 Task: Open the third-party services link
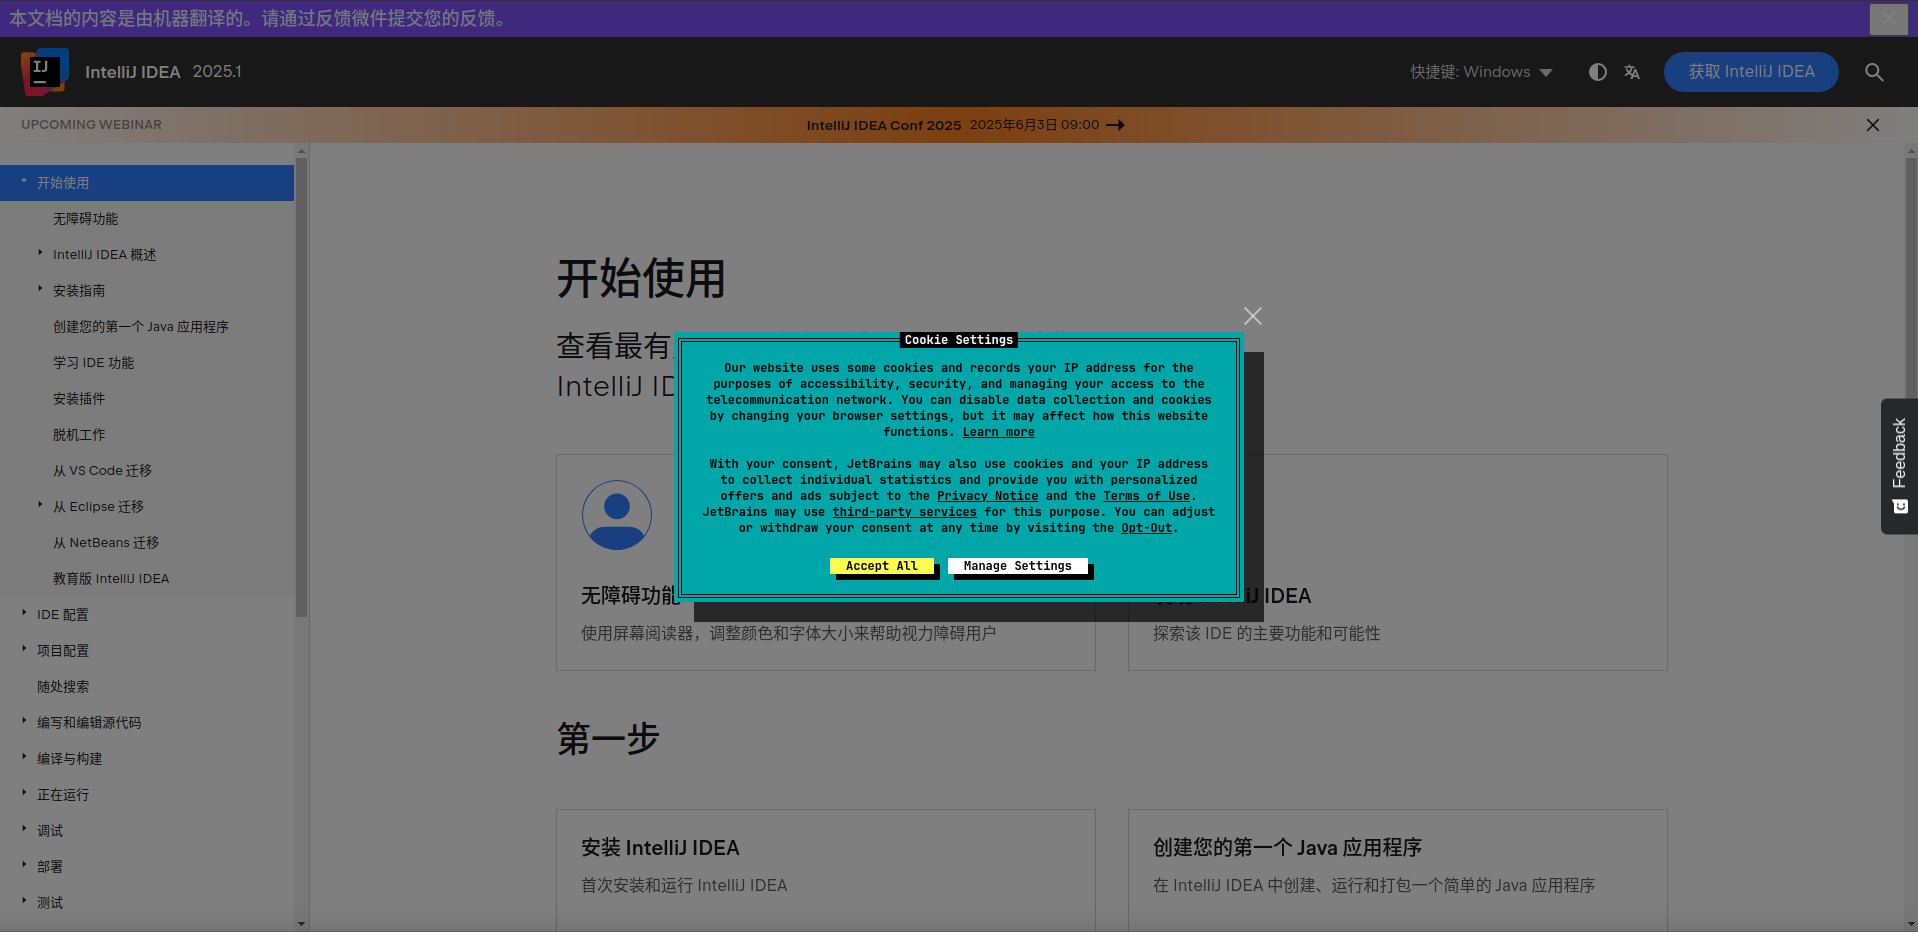904,512
